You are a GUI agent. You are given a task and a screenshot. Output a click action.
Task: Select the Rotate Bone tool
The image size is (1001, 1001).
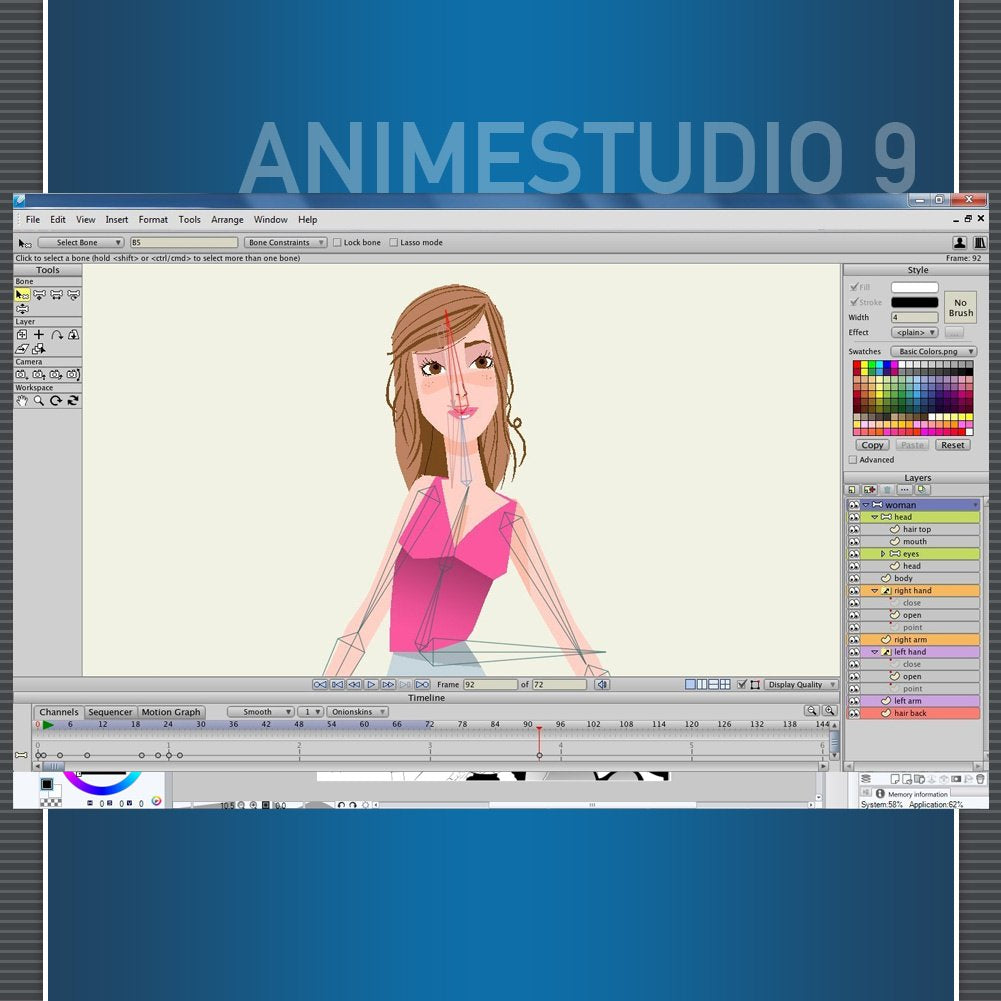[73, 295]
